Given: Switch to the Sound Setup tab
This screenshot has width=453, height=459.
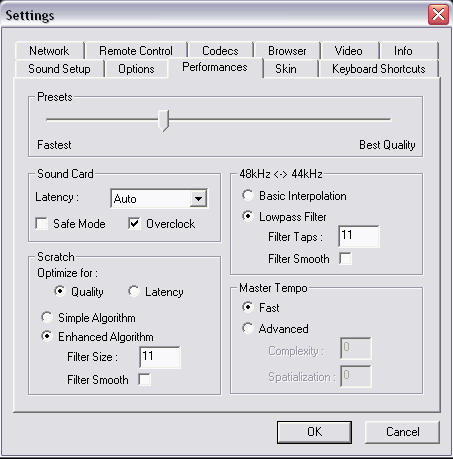Looking at the screenshot, I should tap(59, 69).
